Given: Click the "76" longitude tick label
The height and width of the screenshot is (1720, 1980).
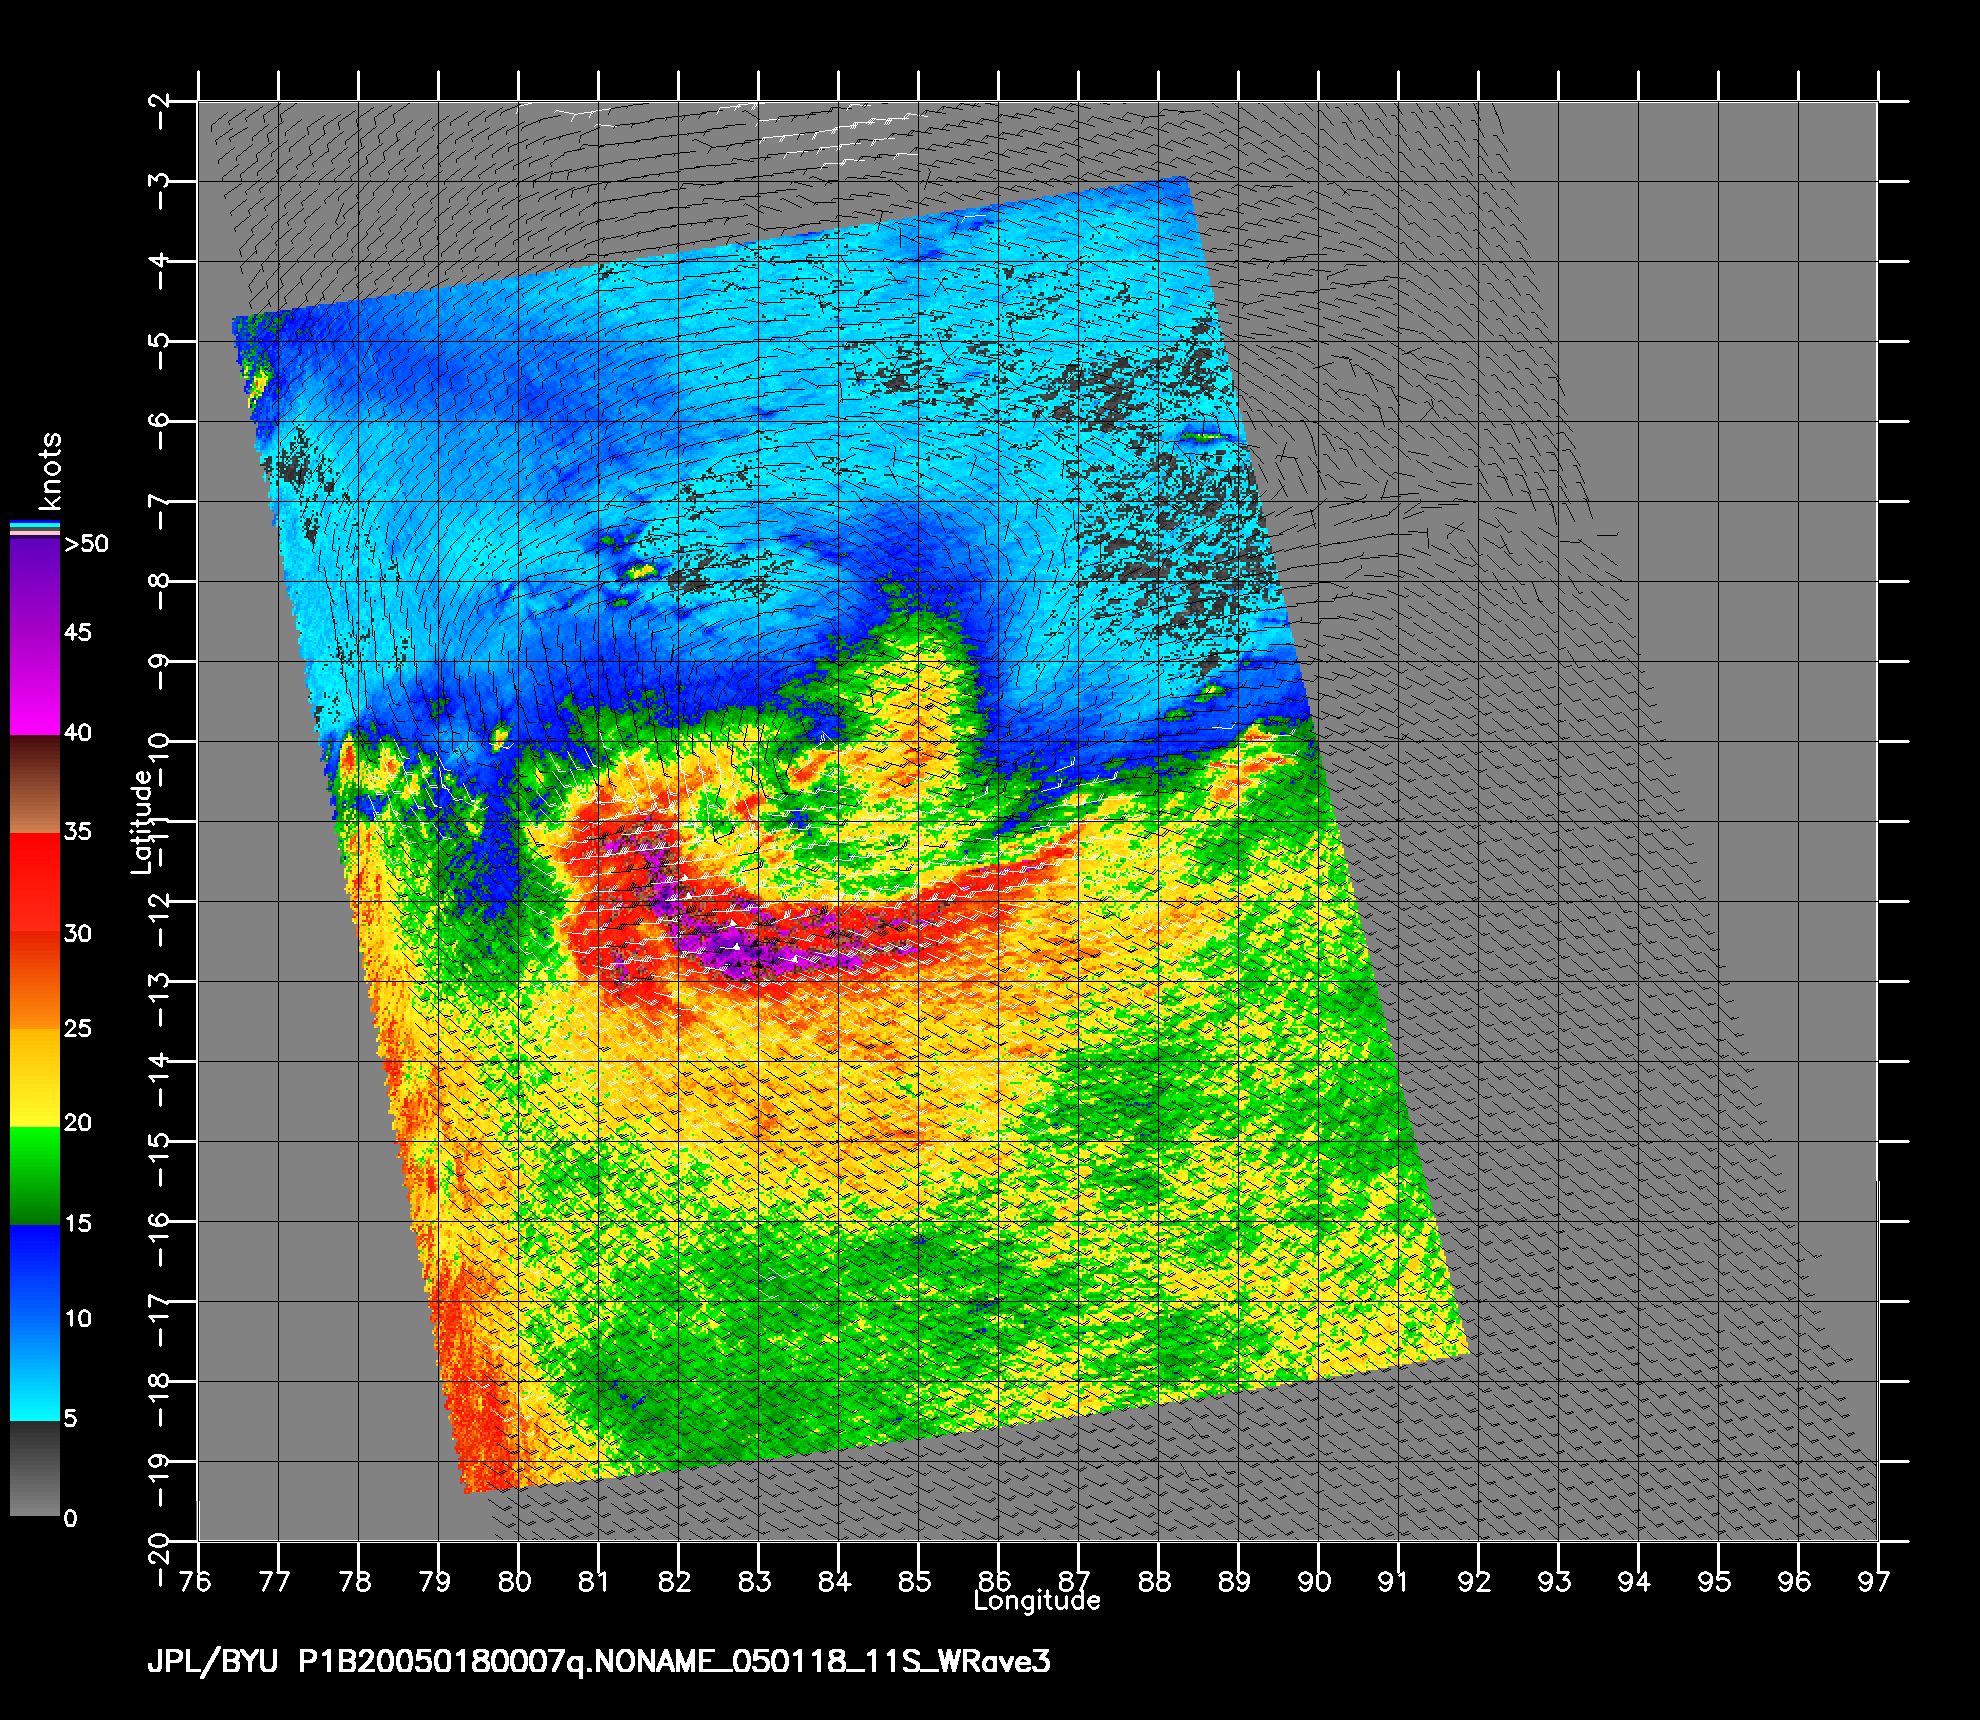Looking at the screenshot, I should 197,1581.
